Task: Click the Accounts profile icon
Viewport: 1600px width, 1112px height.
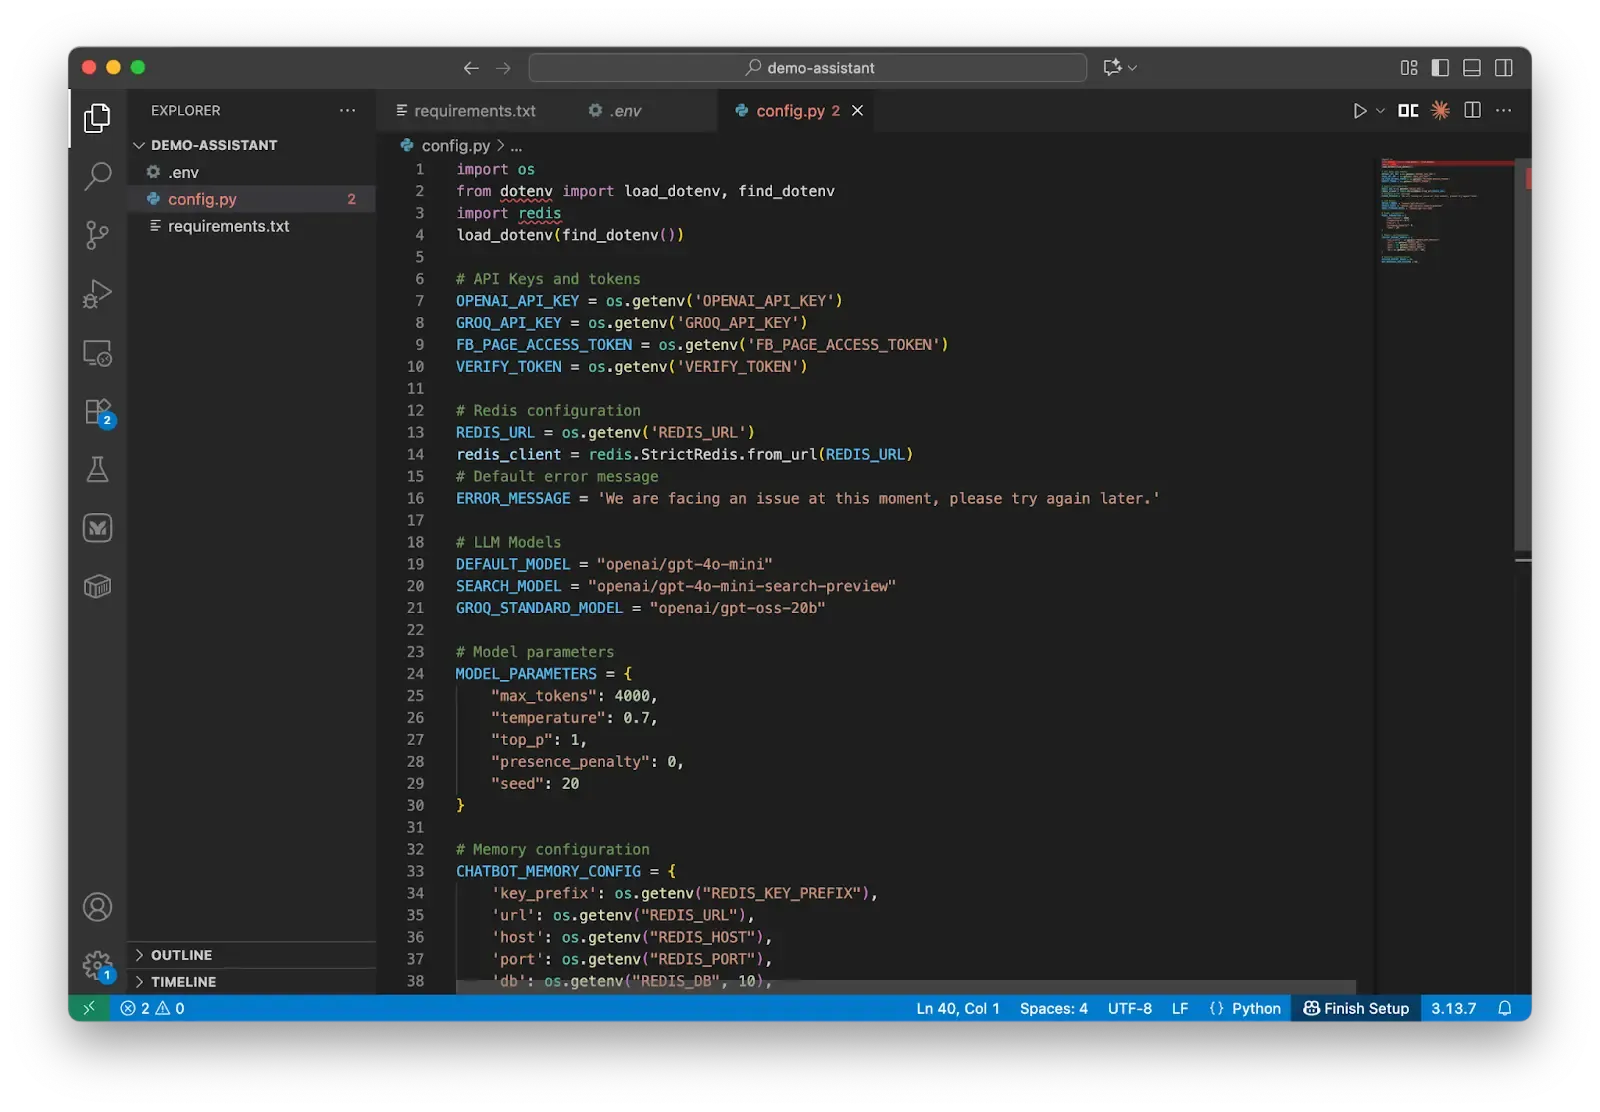Action: click(x=97, y=907)
